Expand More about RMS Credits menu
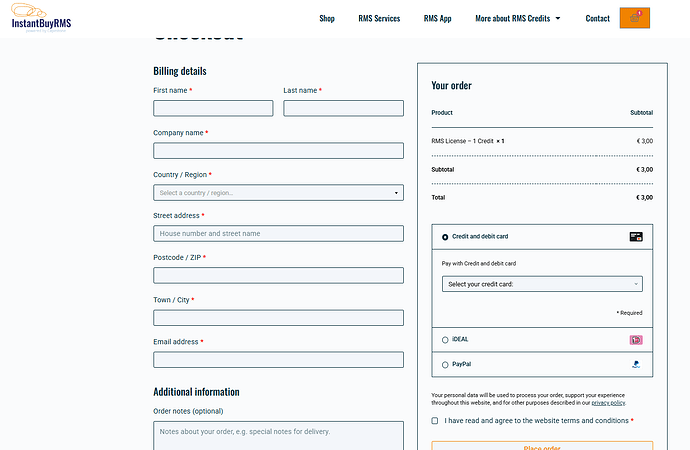690x450 pixels. coord(518,18)
